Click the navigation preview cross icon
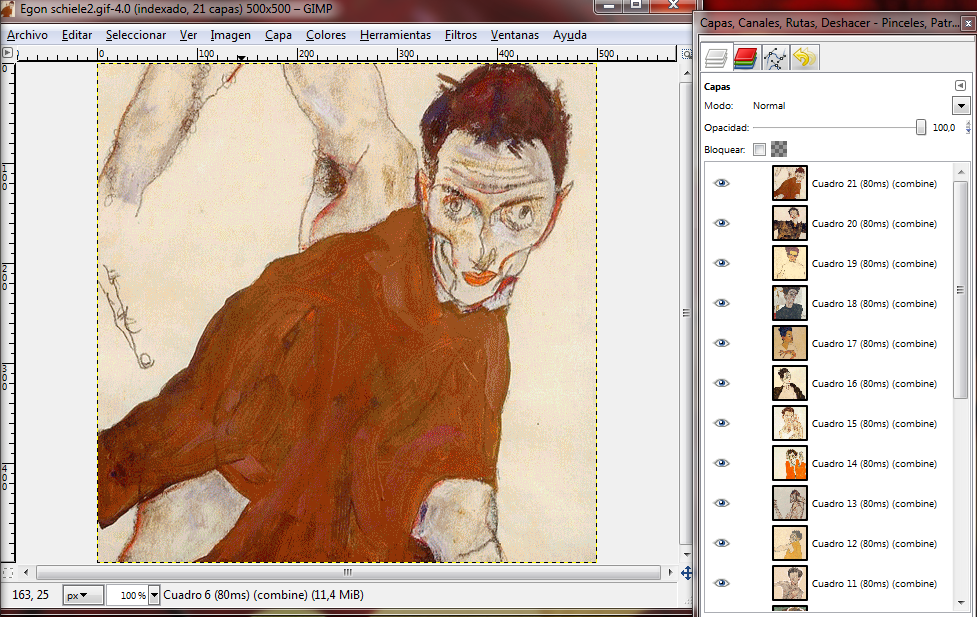Screen dimensions: 977x617 tap(687, 572)
